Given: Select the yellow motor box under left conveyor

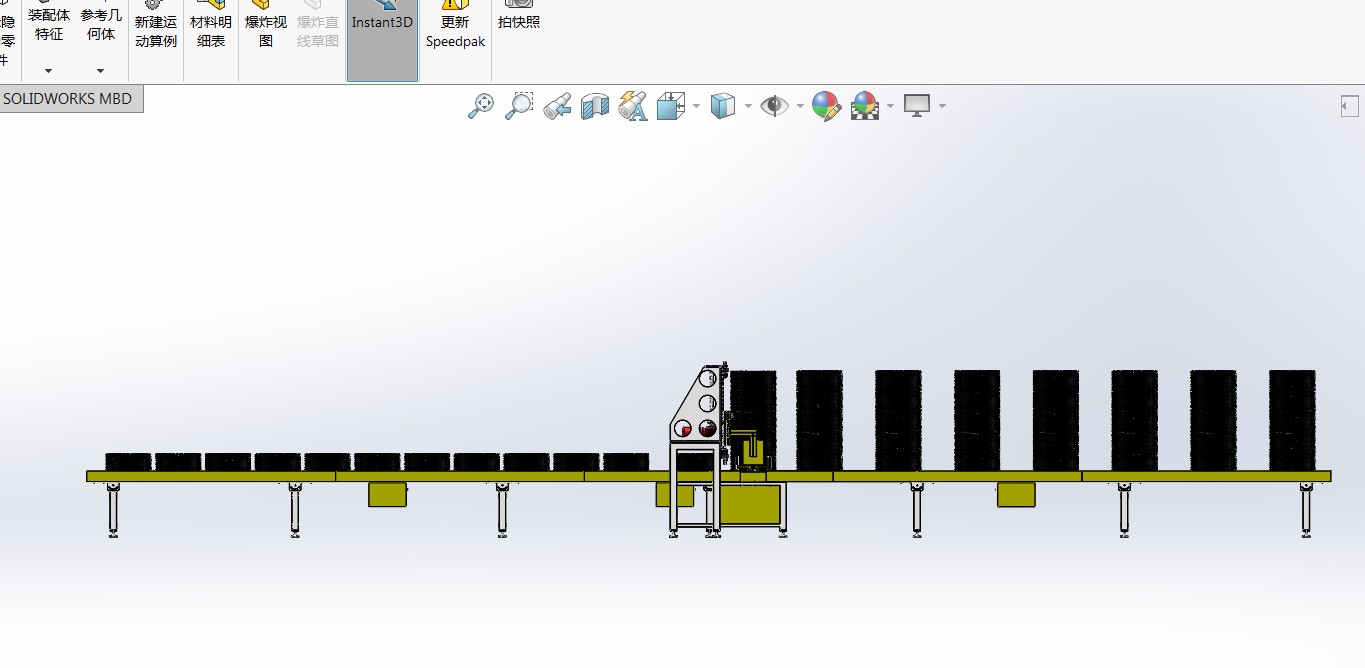Looking at the screenshot, I should tap(387, 494).
